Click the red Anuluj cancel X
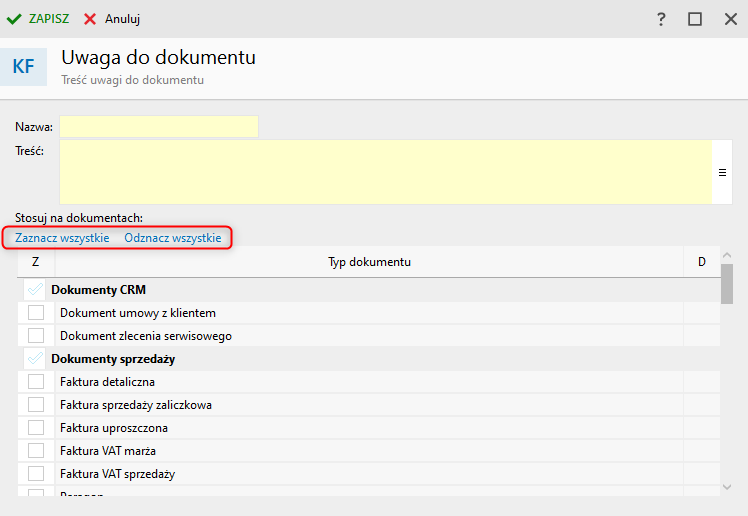This screenshot has height=516, width=748. point(90,19)
